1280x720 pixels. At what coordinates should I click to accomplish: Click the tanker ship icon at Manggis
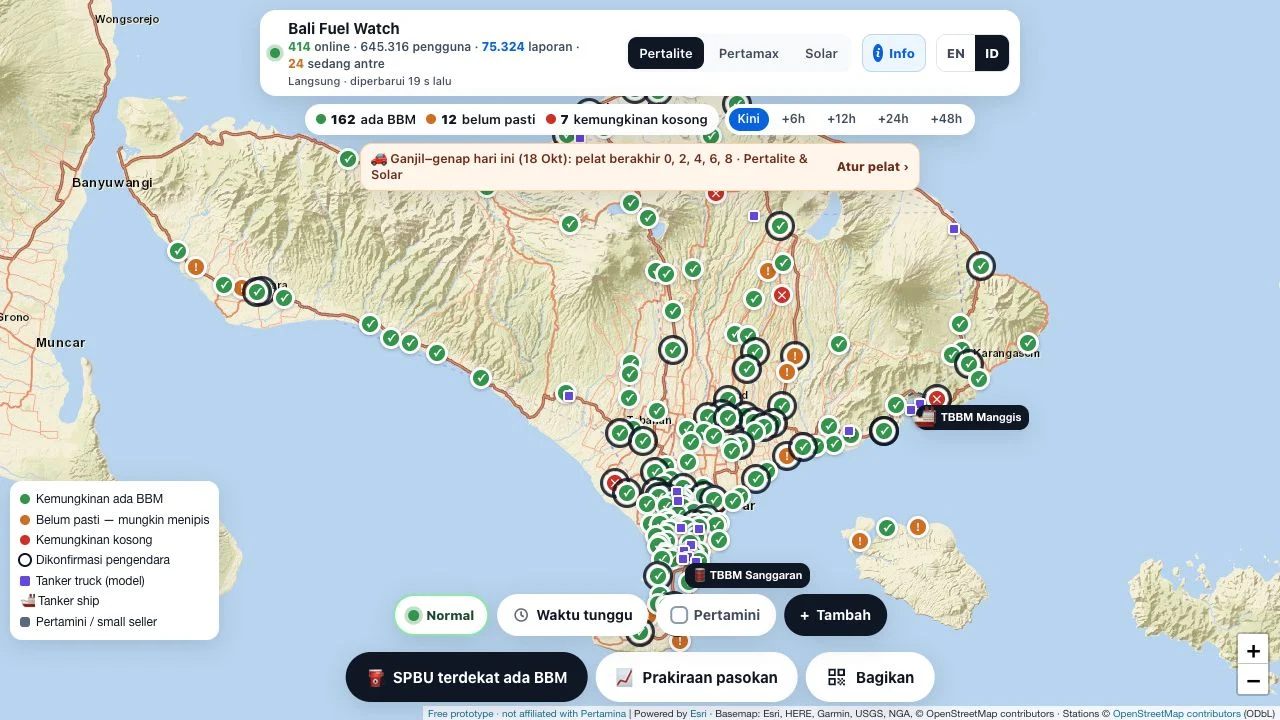[926, 417]
